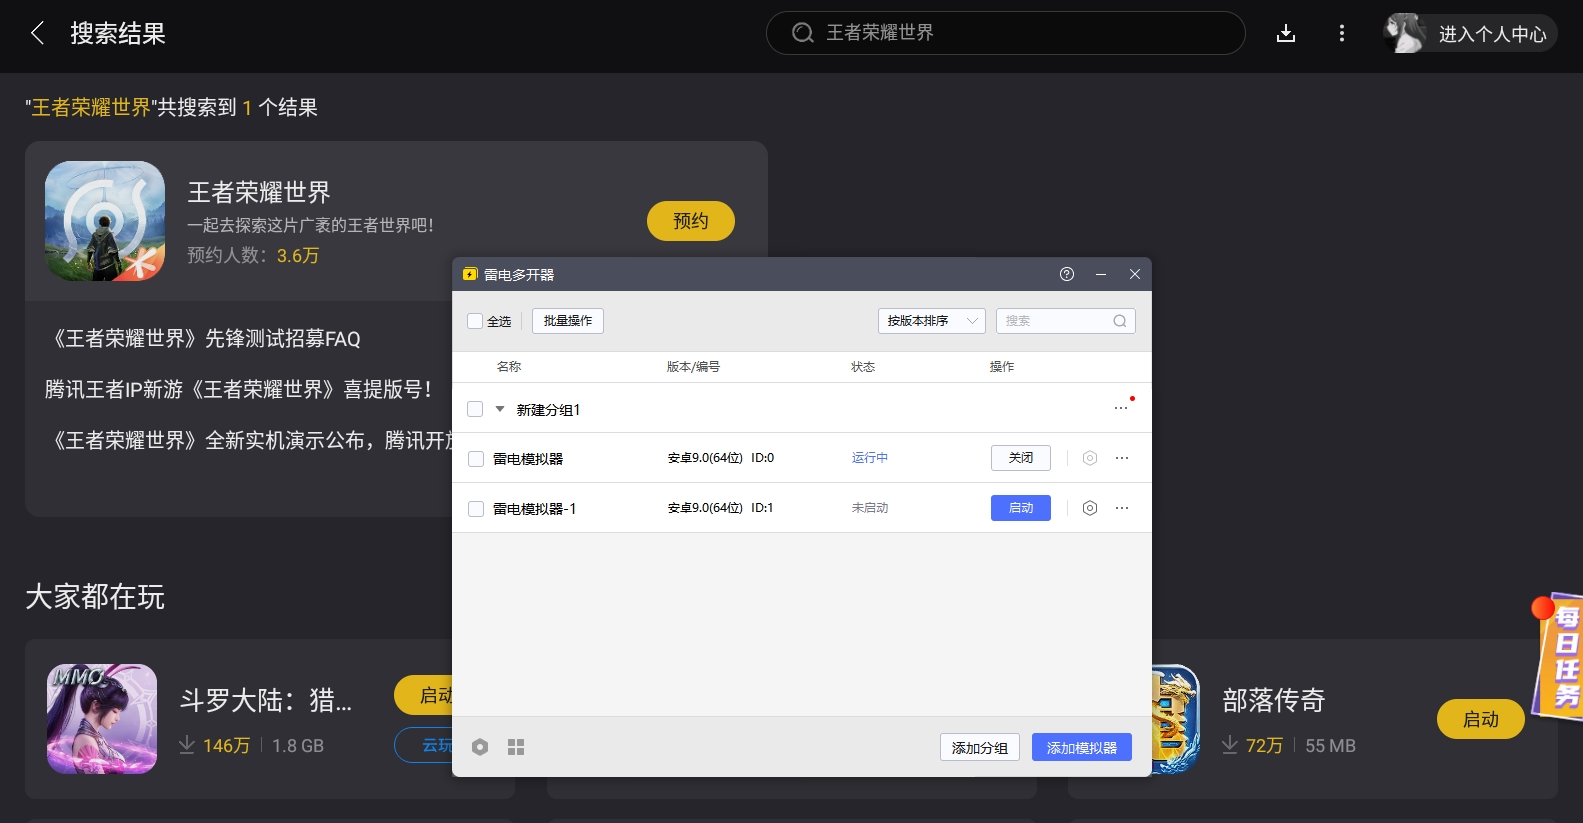
Task: Click the back arrow beside 搜索结果
Action: pyautogui.click(x=37, y=33)
